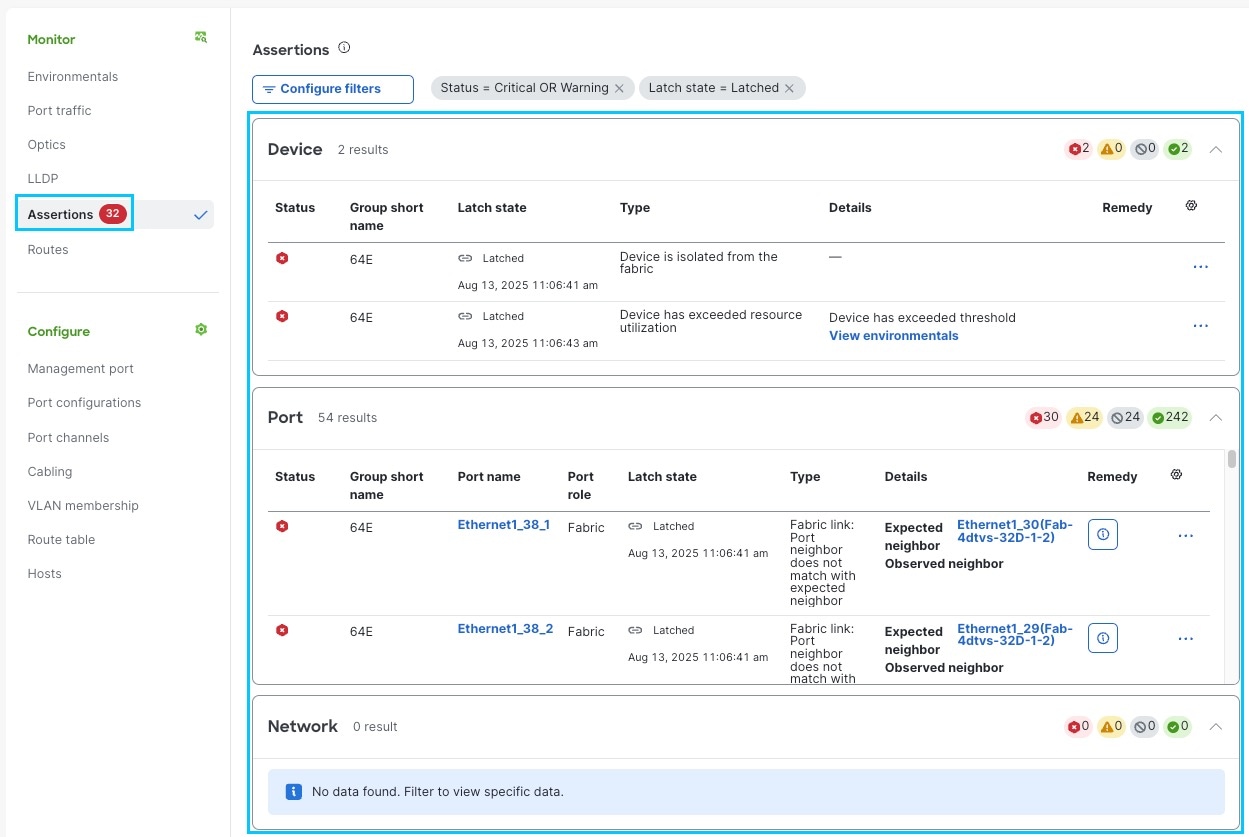The width and height of the screenshot is (1249, 837).
Task: Open Port table column settings gear
Action: pos(1176,475)
